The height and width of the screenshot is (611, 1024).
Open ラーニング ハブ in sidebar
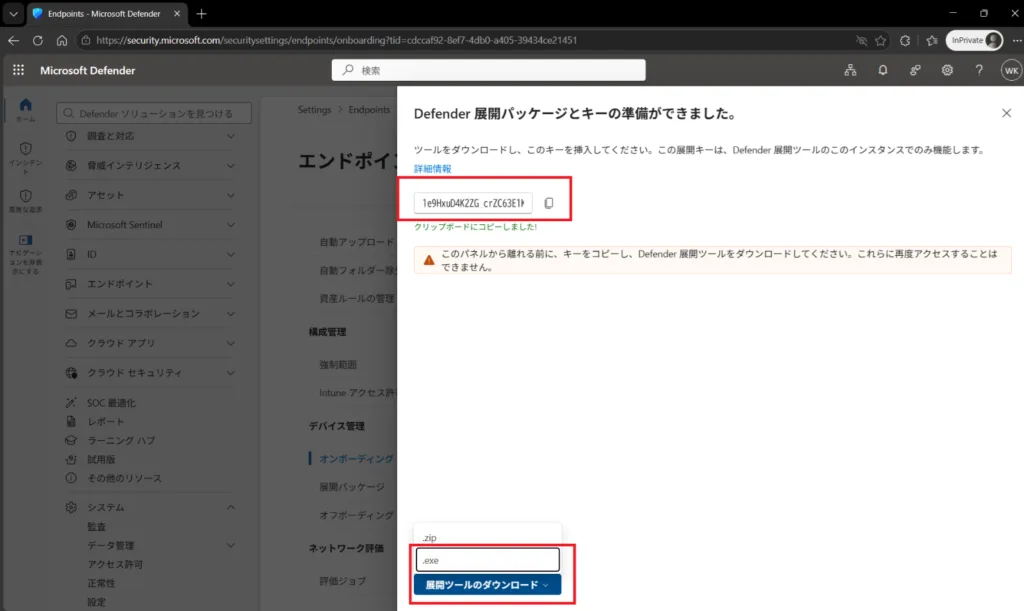pyautogui.click(x=121, y=441)
